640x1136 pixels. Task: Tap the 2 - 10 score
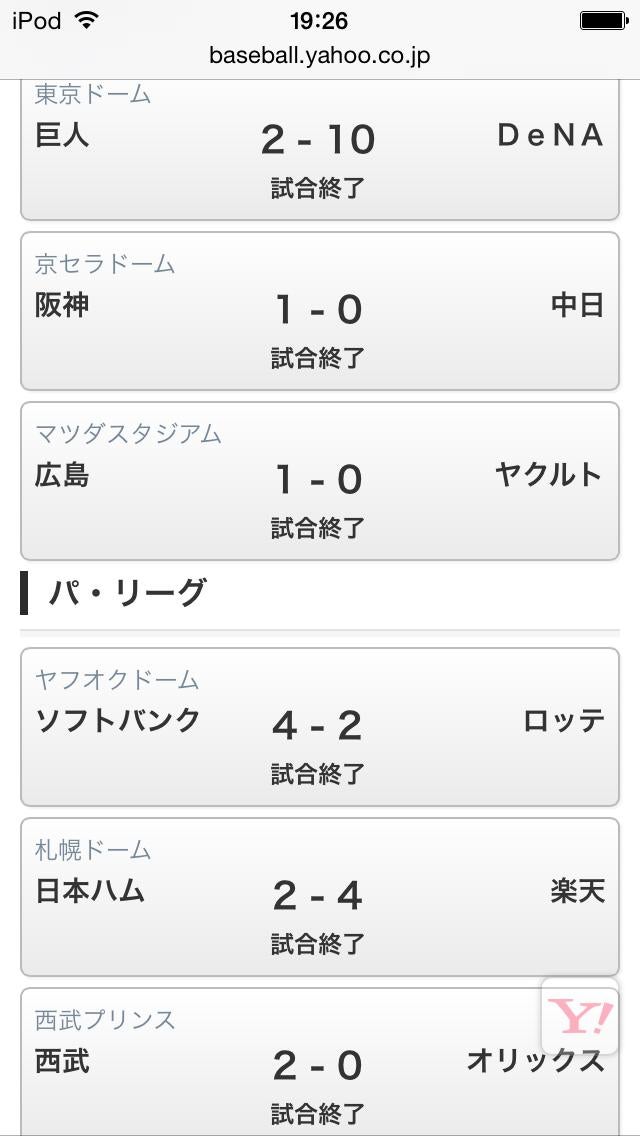318,140
